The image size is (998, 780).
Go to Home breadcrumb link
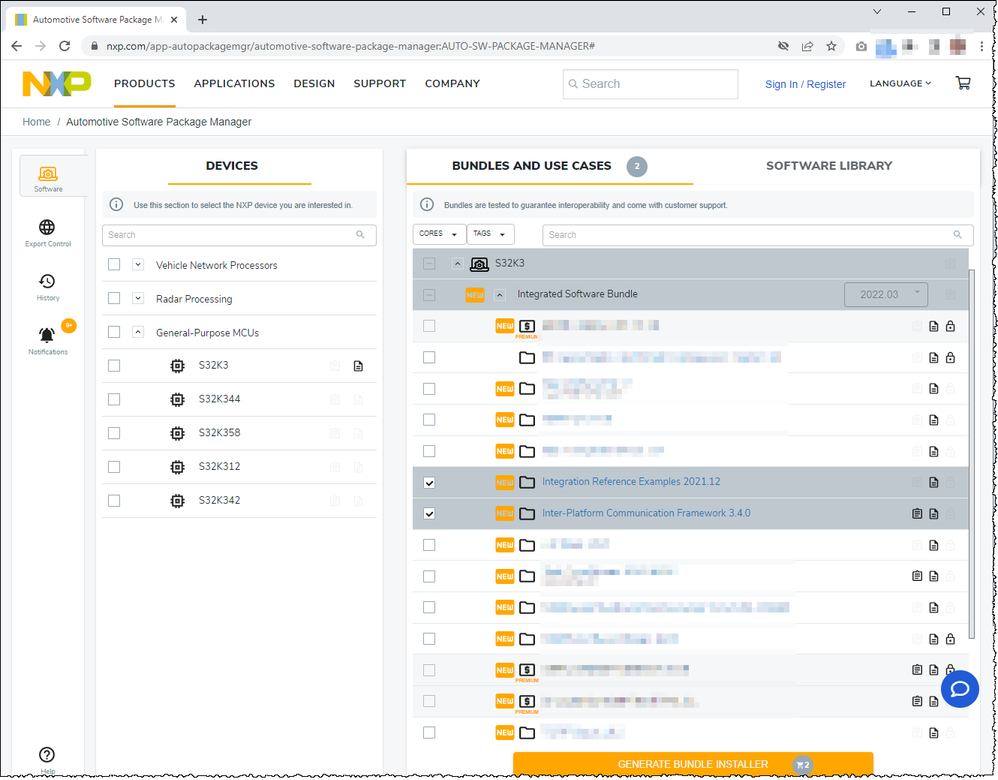[36, 122]
